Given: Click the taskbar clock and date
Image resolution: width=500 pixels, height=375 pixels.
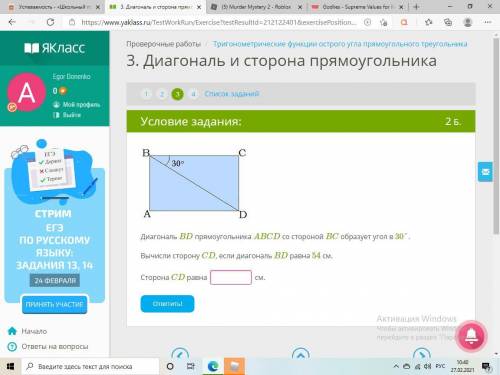Looking at the screenshot, I should pyautogui.click(x=462, y=366).
